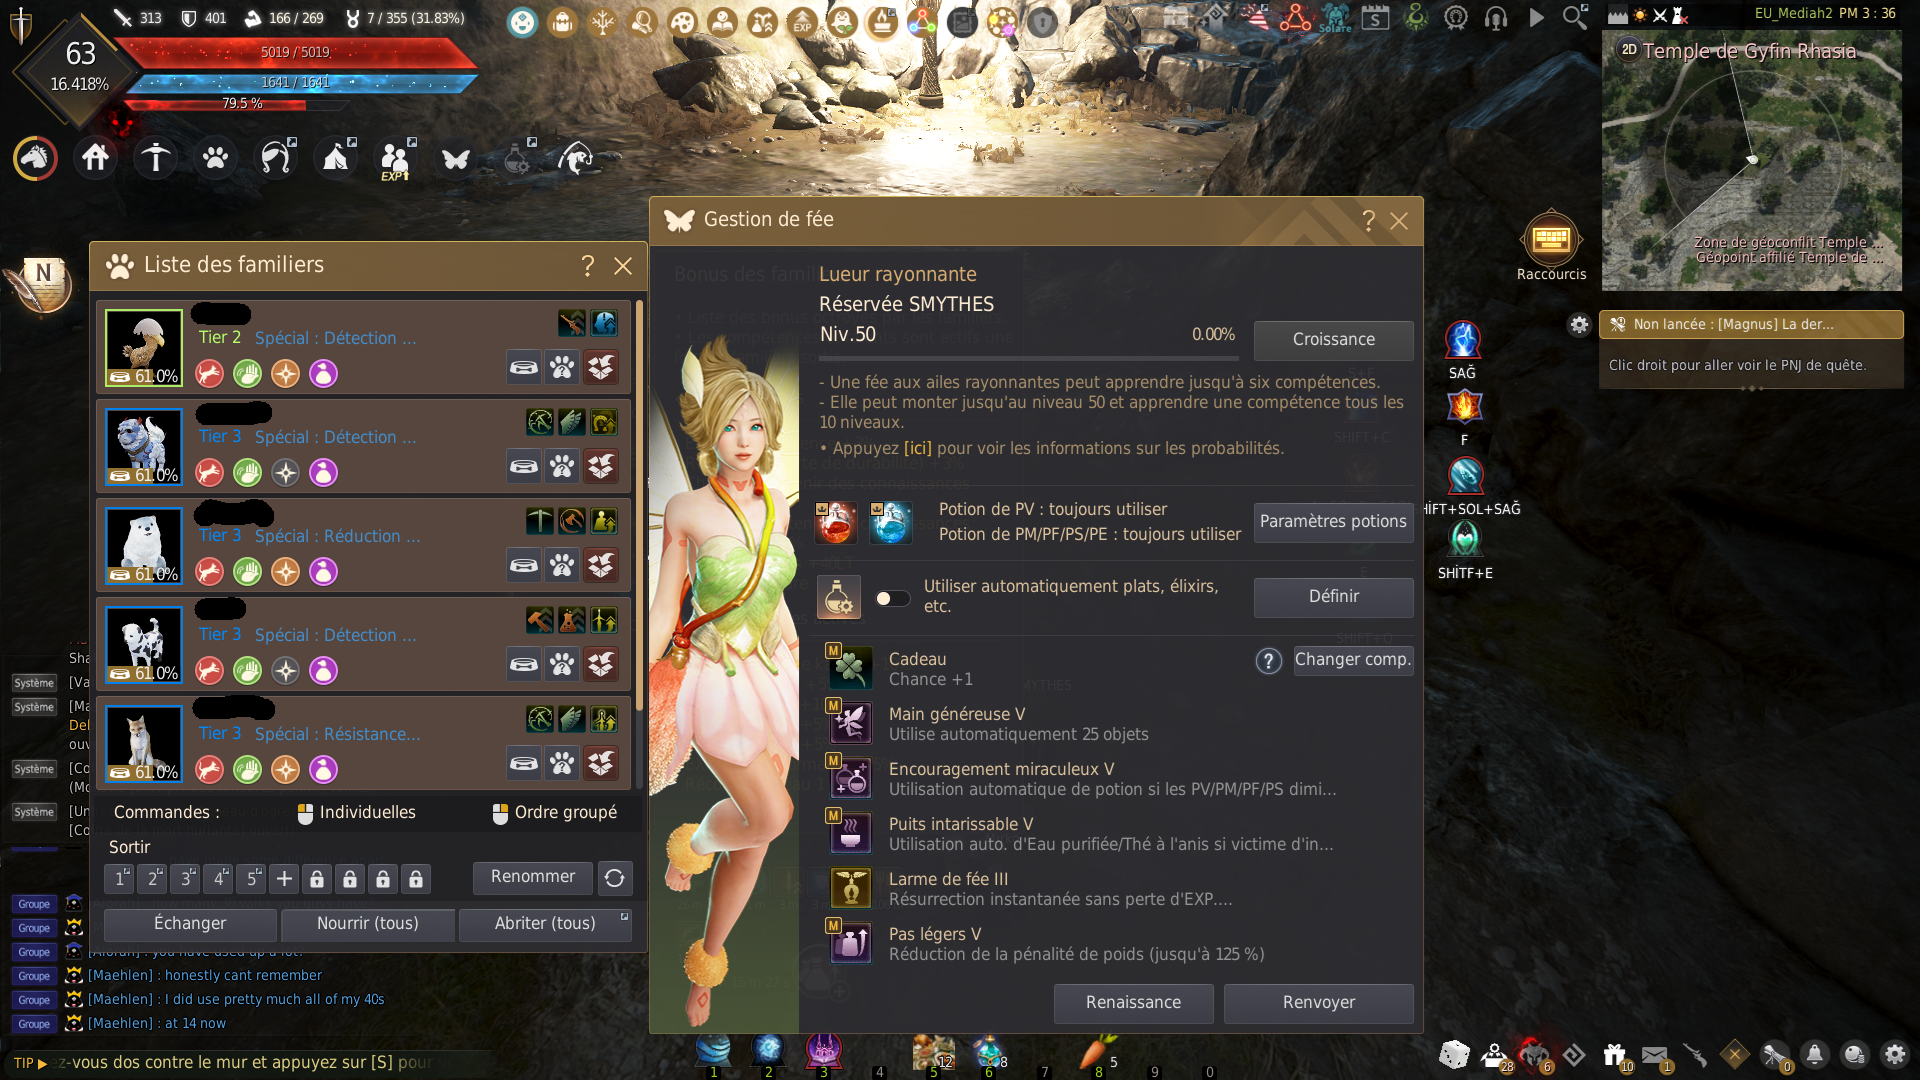Click the horse mount icon
Image resolution: width=1920 pixels, height=1080 pixels.
pyautogui.click(x=35, y=158)
